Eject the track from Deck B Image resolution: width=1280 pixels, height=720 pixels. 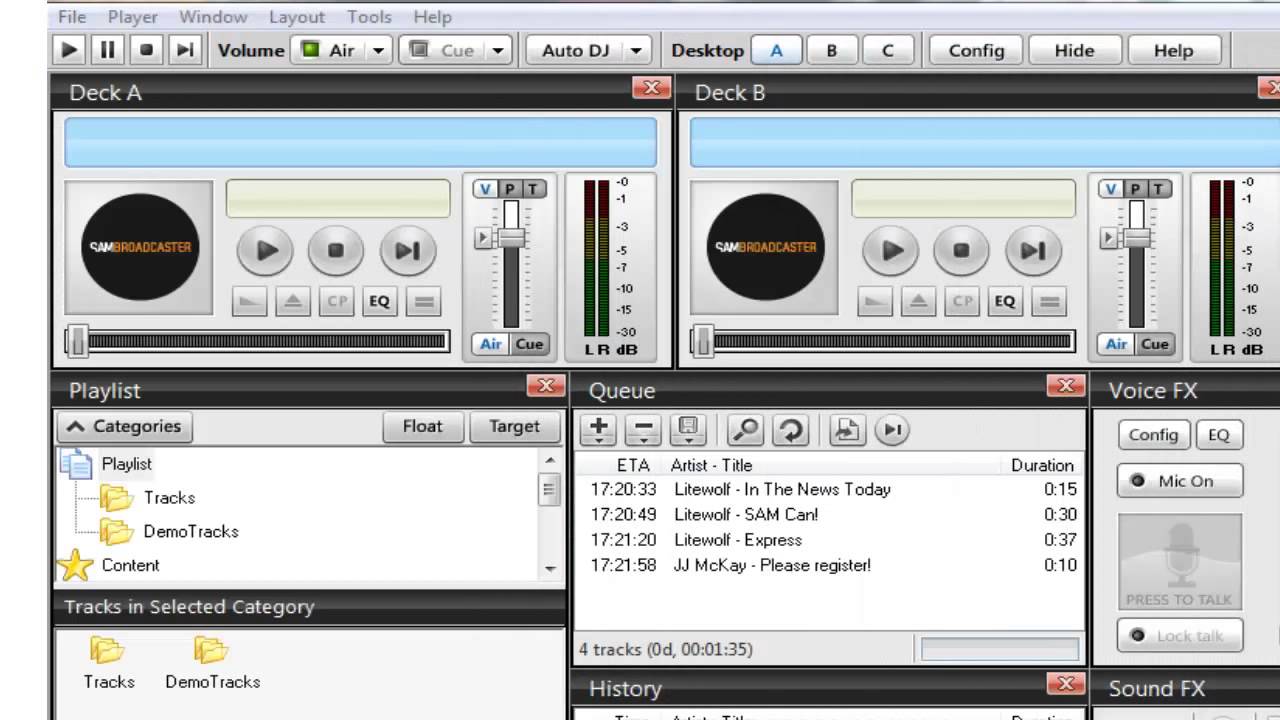(919, 301)
